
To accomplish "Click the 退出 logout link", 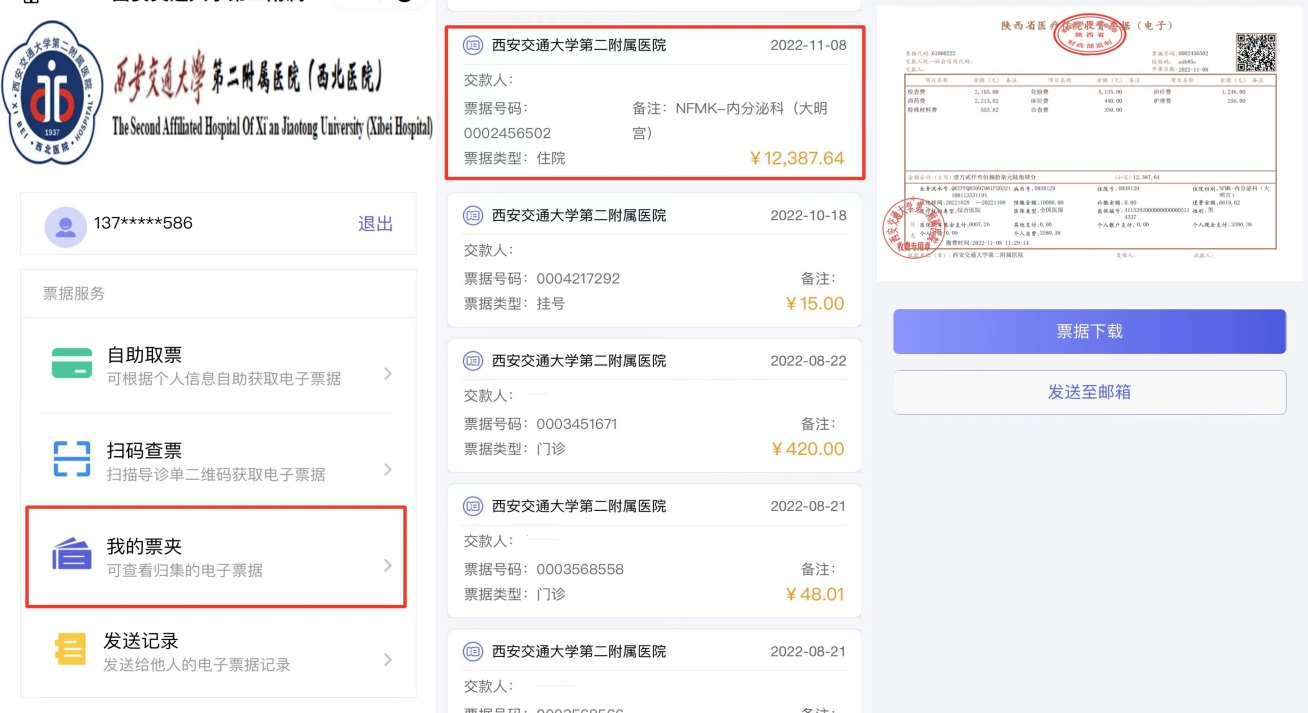I will click(374, 224).
